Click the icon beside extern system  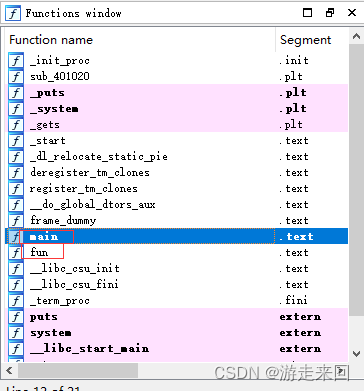[x=16, y=333]
